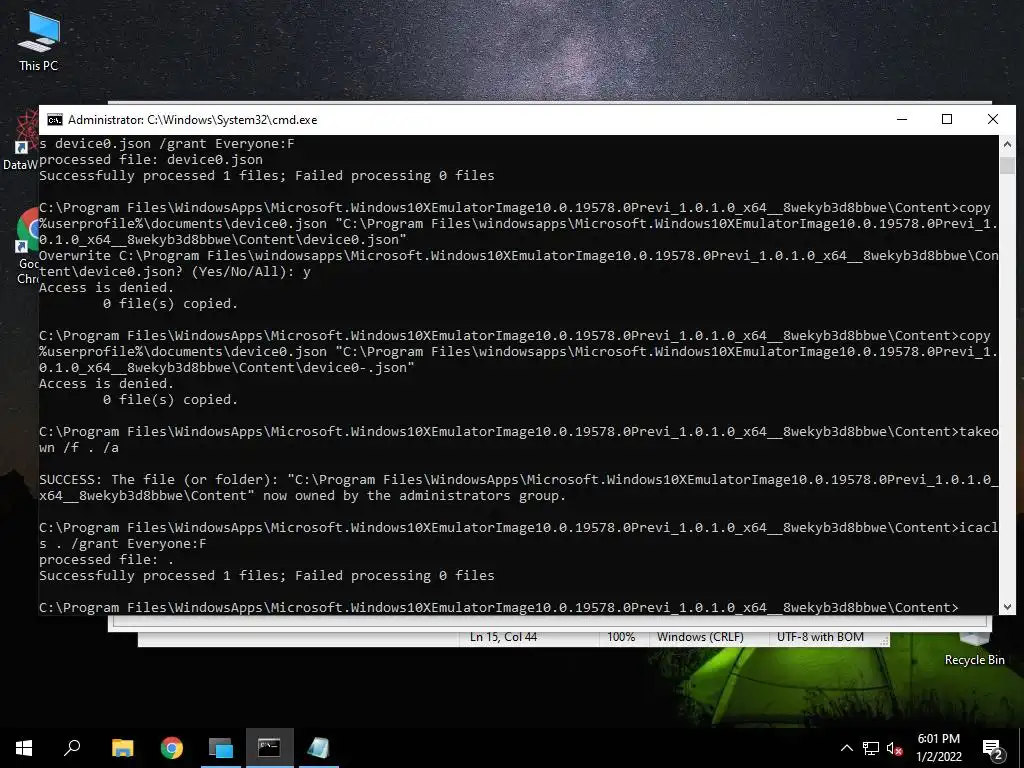Click the Windows (CRLF) status in Notepad

700,637
